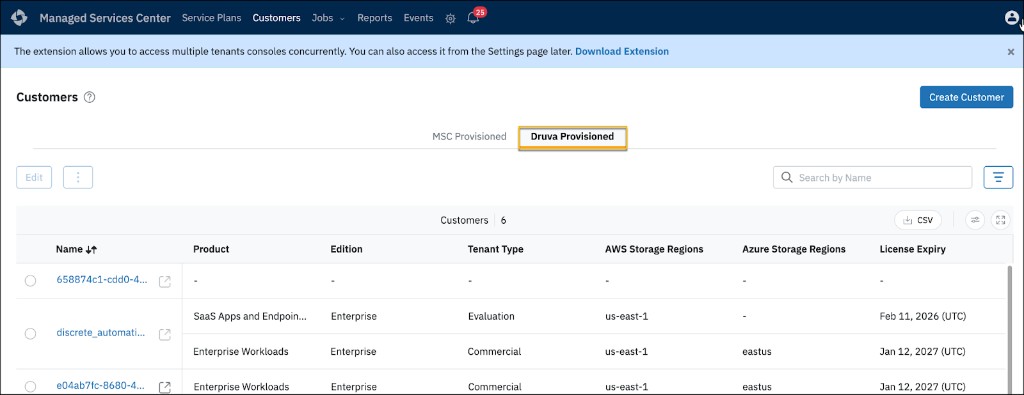The width and height of the screenshot is (1024, 395).
Task: Open 658874c1-cdd0 tenant console icon
Action: point(165,281)
